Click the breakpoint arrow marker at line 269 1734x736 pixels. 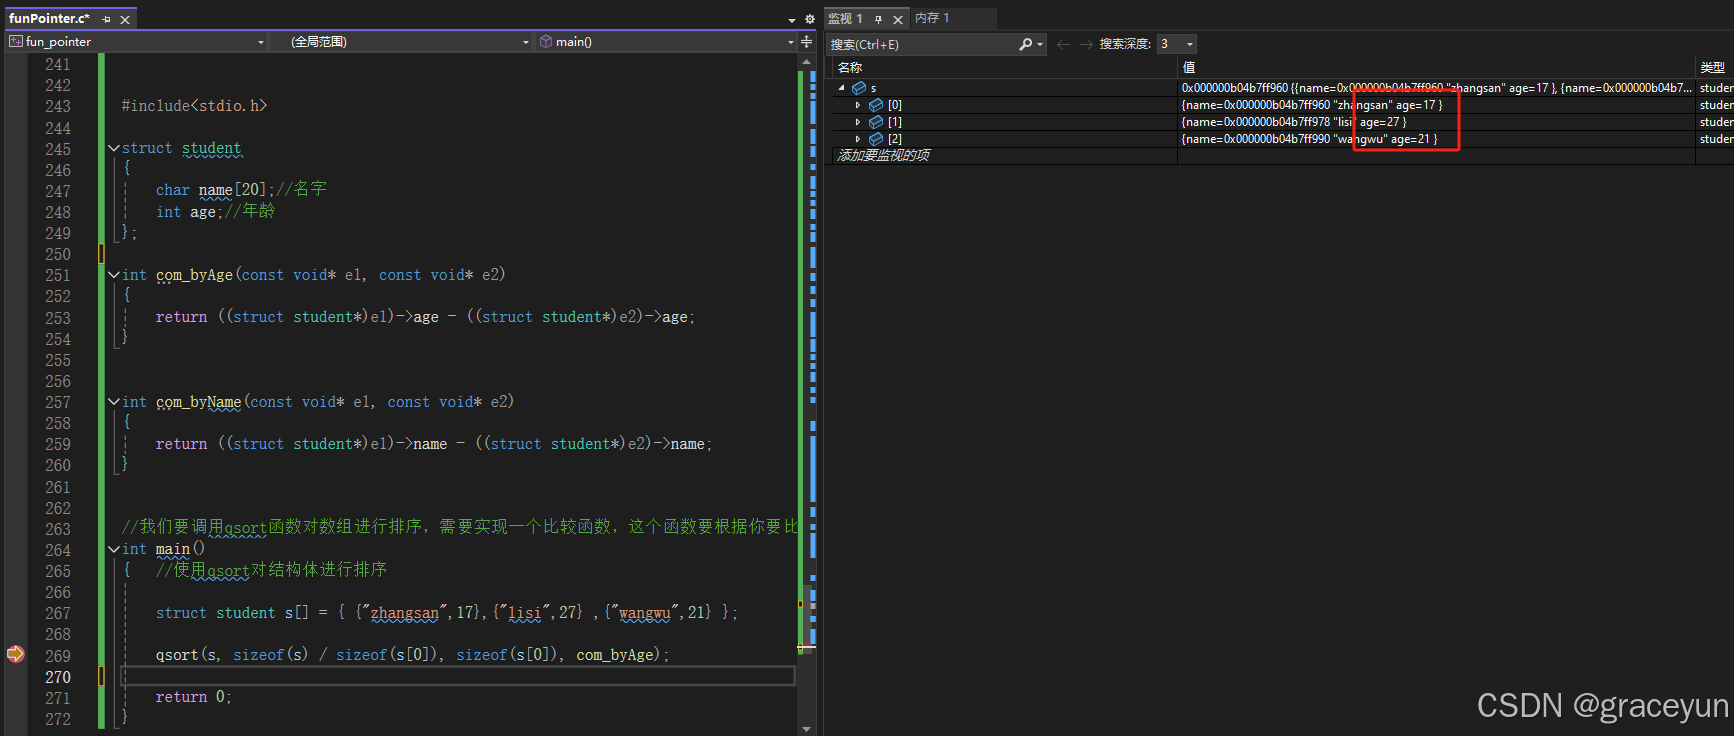tap(15, 654)
